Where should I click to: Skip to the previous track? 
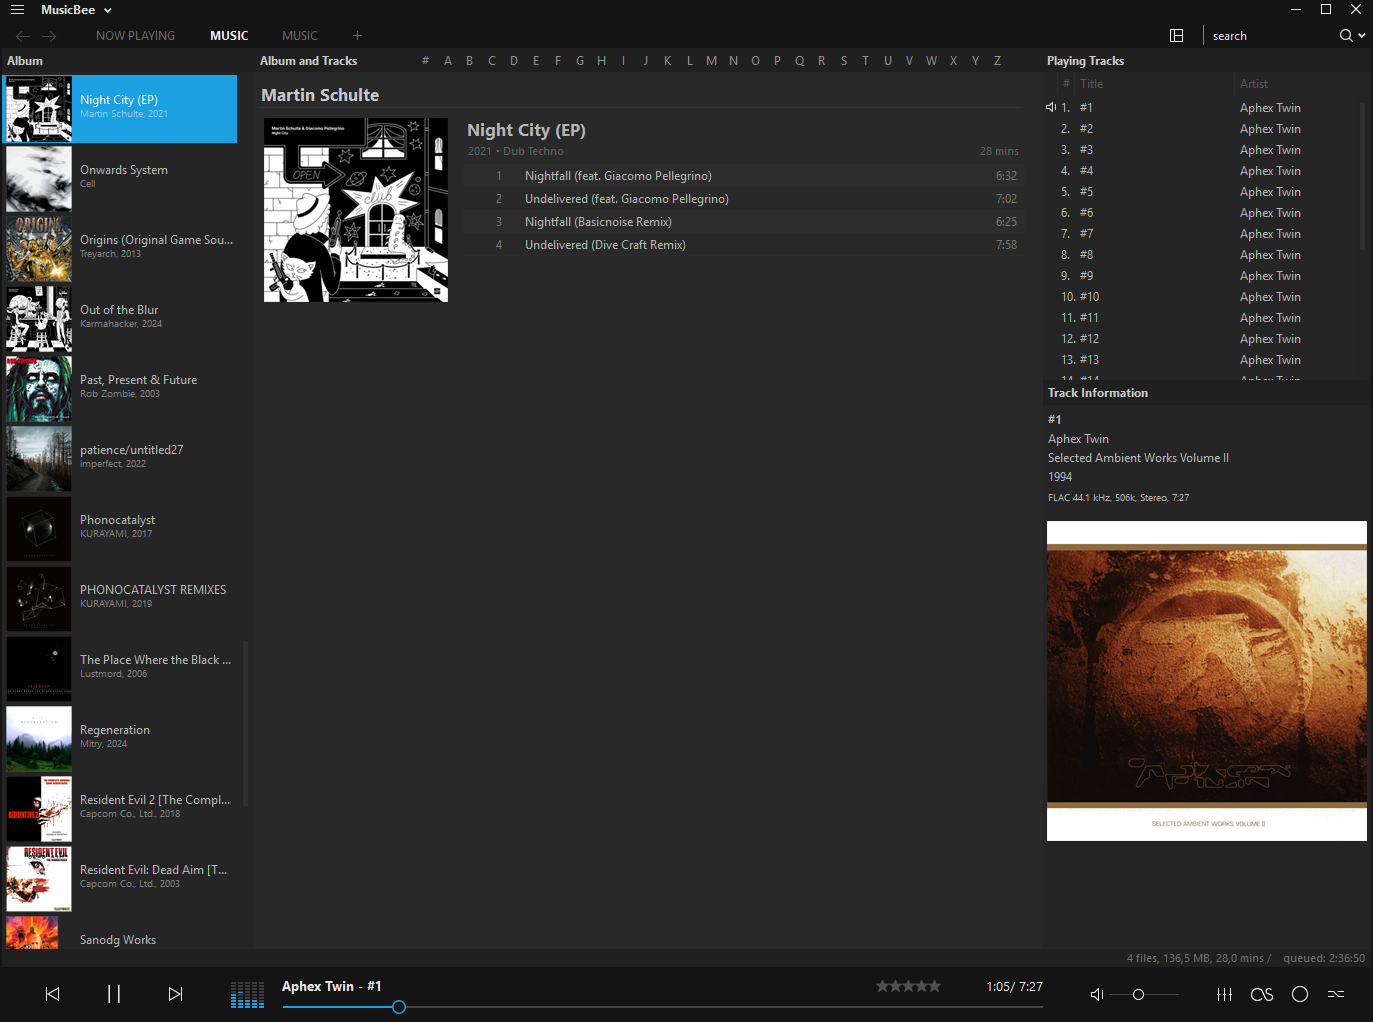[x=53, y=994]
